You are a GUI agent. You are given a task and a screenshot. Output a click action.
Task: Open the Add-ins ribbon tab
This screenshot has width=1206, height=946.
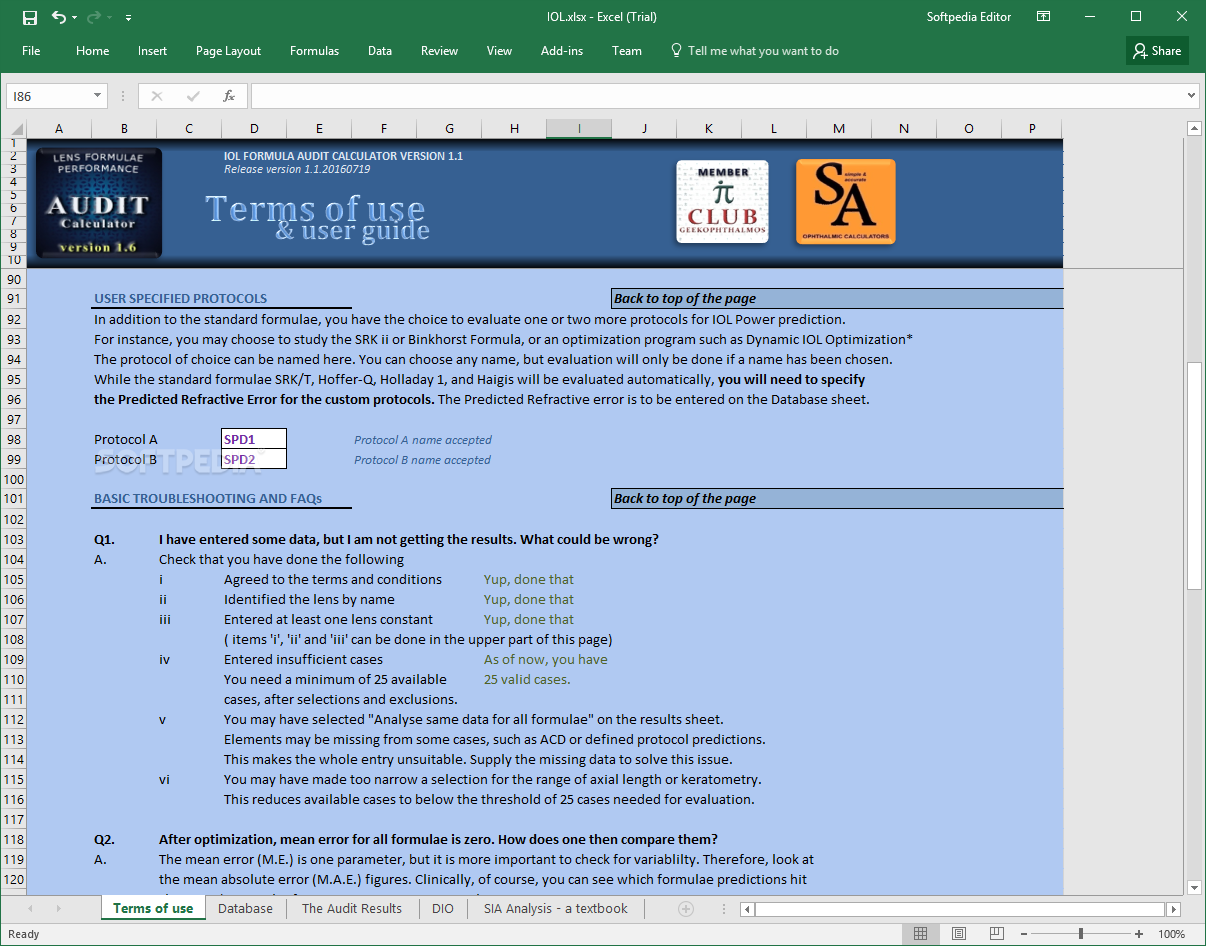tap(562, 51)
